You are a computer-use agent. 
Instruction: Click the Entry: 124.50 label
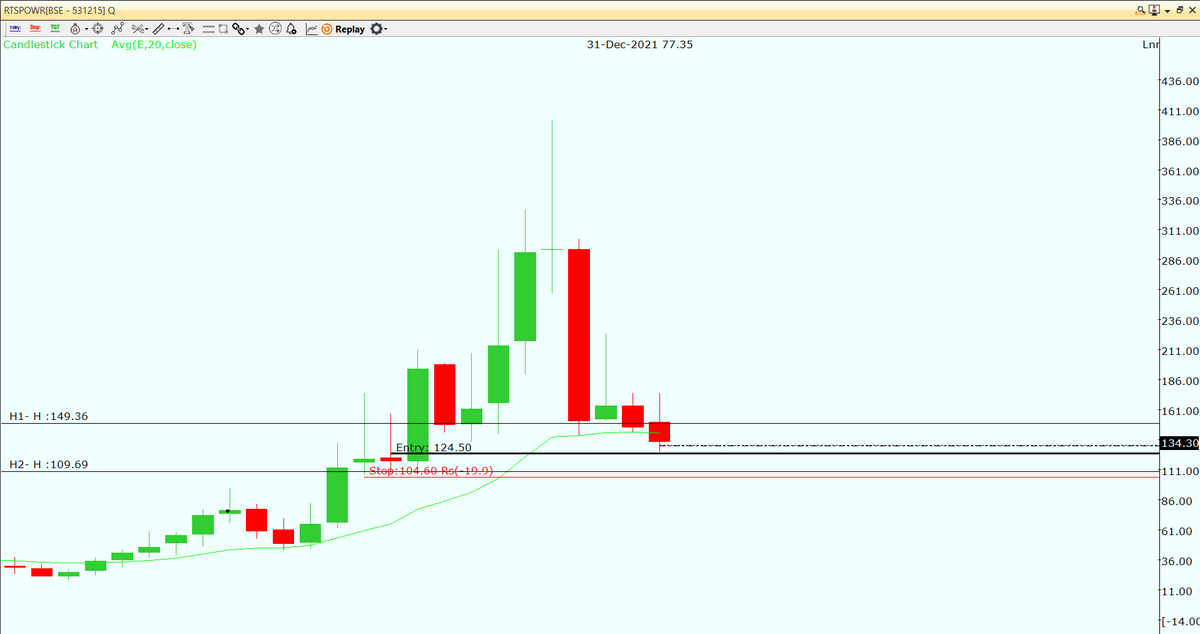[433, 448]
